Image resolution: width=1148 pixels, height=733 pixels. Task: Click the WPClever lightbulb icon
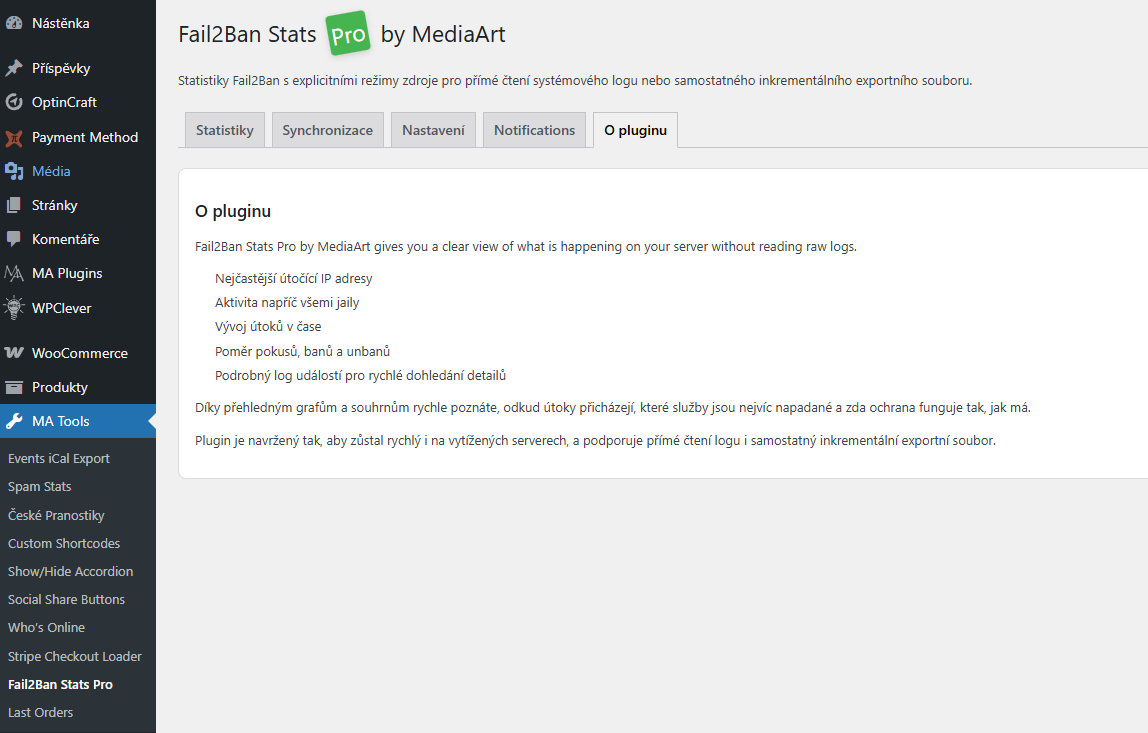click(x=14, y=308)
